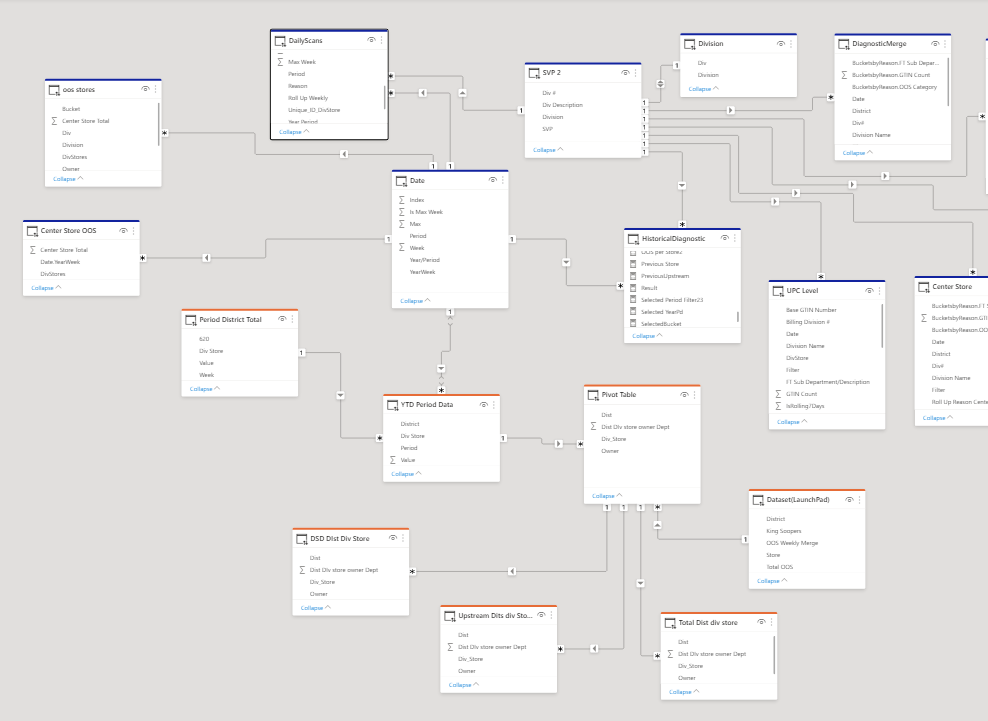Toggle visibility of SVP 2 table
This screenshot has width=988, height=721.
625,72
